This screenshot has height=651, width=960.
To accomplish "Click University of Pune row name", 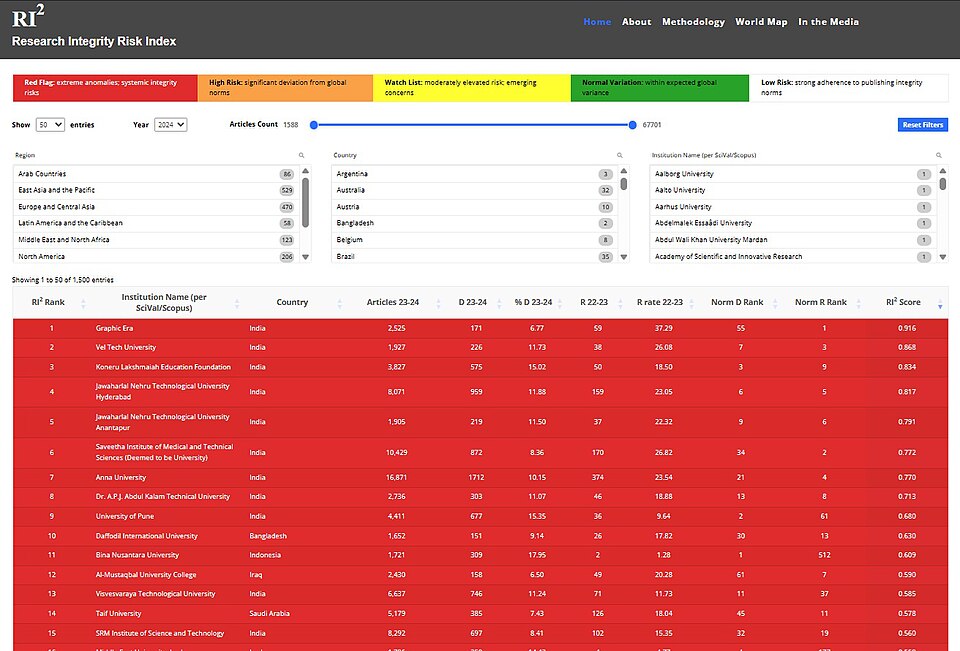I will pyautogui.click(x=125, y=516).
